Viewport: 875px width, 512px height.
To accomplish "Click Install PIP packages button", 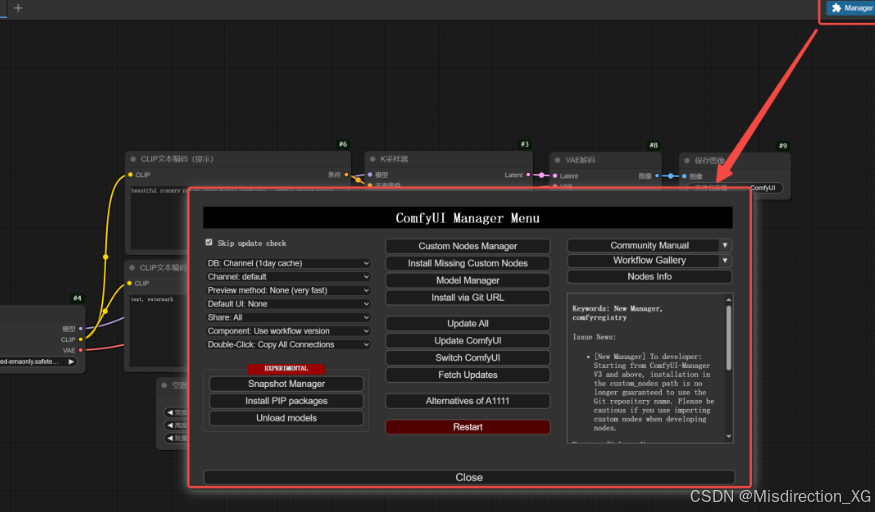I will [x=286, y=401].
